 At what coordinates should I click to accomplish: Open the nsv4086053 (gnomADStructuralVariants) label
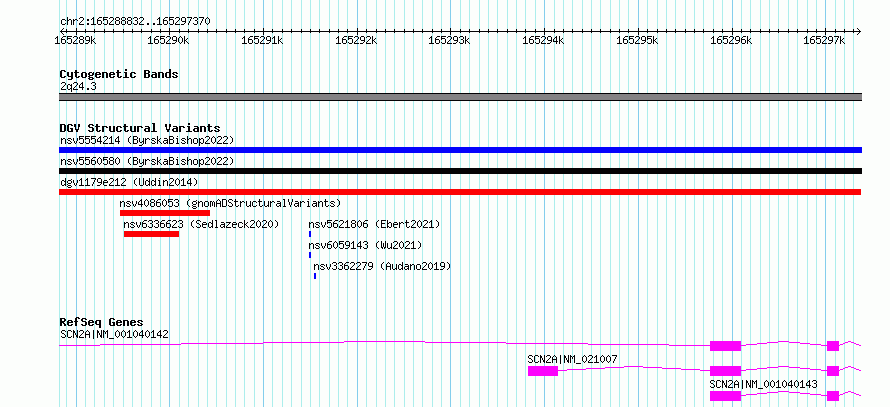coord(230,203)
